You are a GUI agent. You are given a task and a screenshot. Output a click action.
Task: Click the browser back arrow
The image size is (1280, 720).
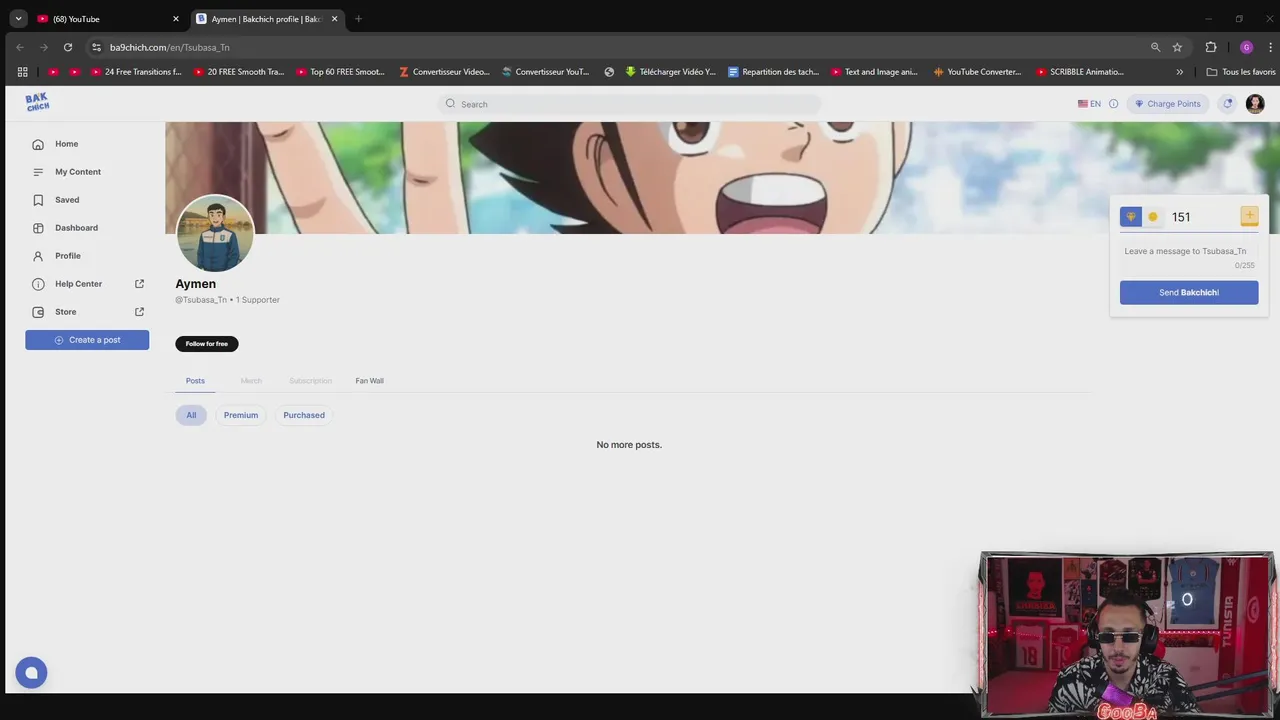pyautogui.click(x=19, y=47)
